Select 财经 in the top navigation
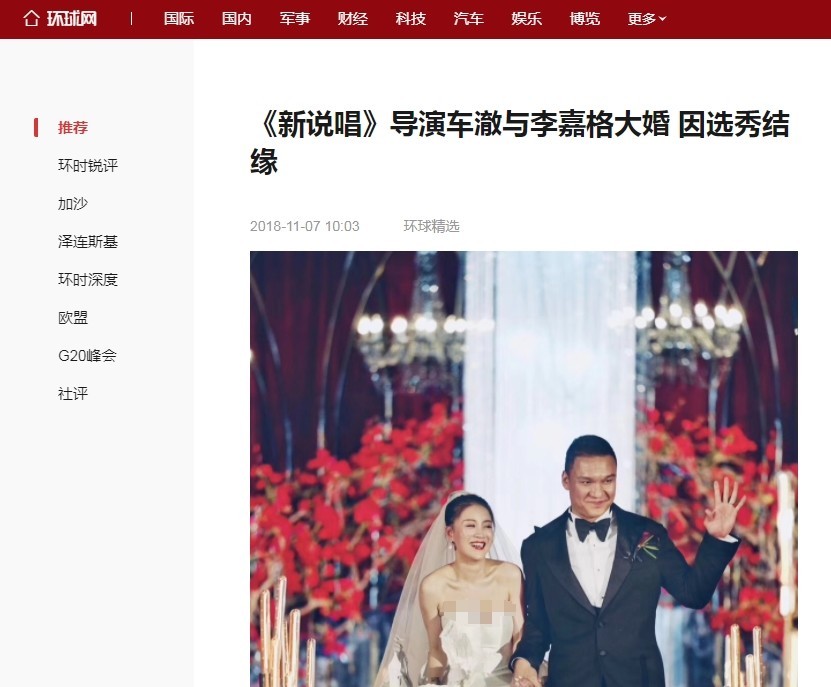Viewport: 831px width, 687px height. coord(352,19)
